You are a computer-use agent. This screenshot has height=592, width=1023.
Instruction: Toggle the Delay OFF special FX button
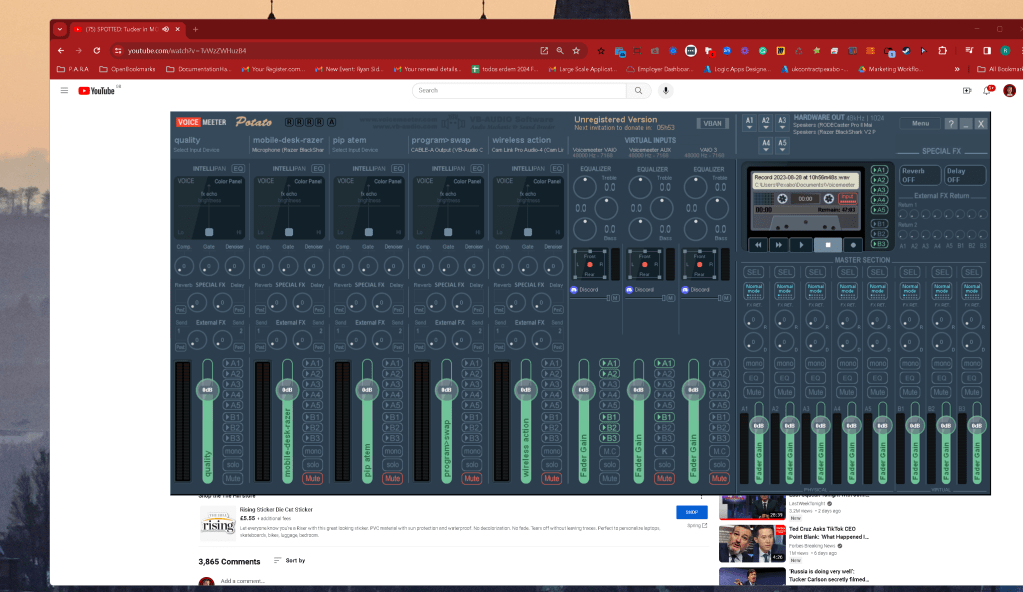click(x=964, y=175)
